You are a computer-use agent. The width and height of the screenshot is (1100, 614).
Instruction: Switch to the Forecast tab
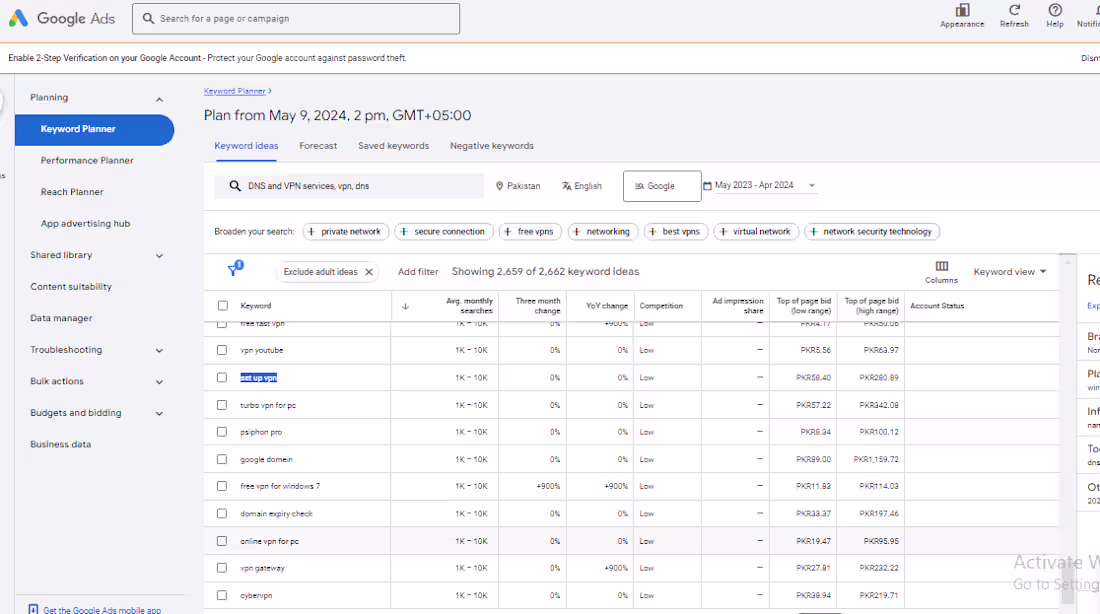pos(318,145)
